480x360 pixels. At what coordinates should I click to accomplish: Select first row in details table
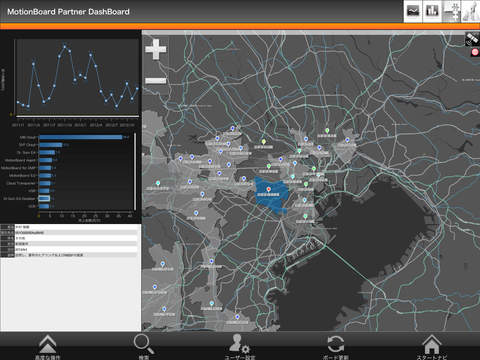click(70, 227)
